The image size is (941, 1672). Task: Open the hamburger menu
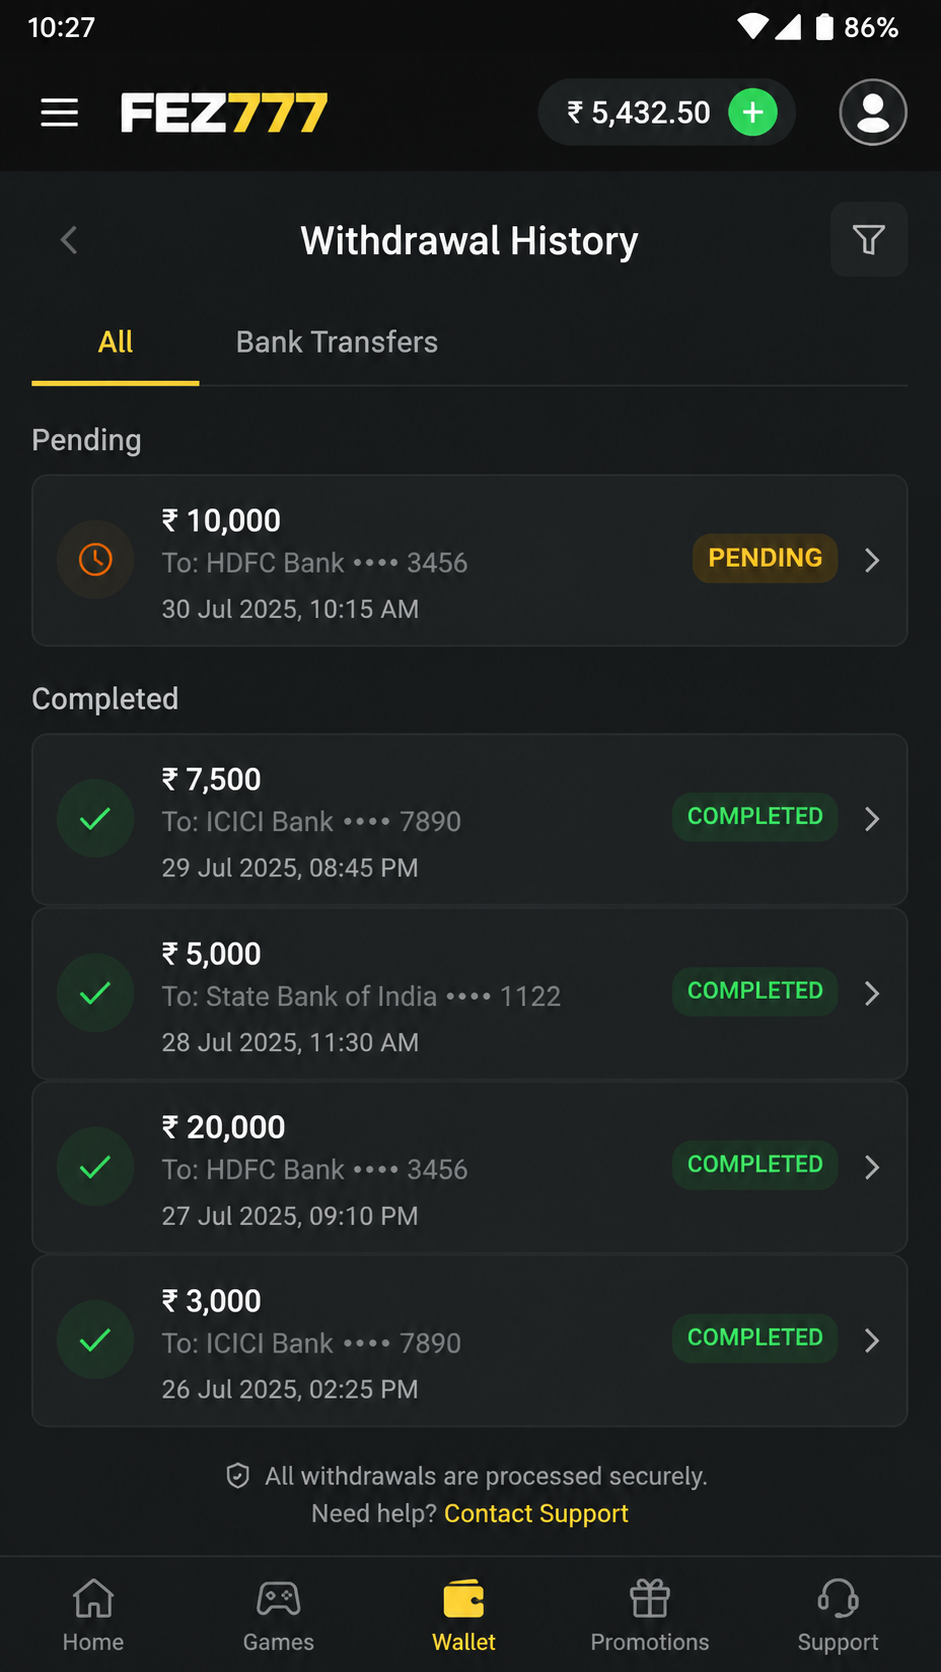click(x=59, y=113)
